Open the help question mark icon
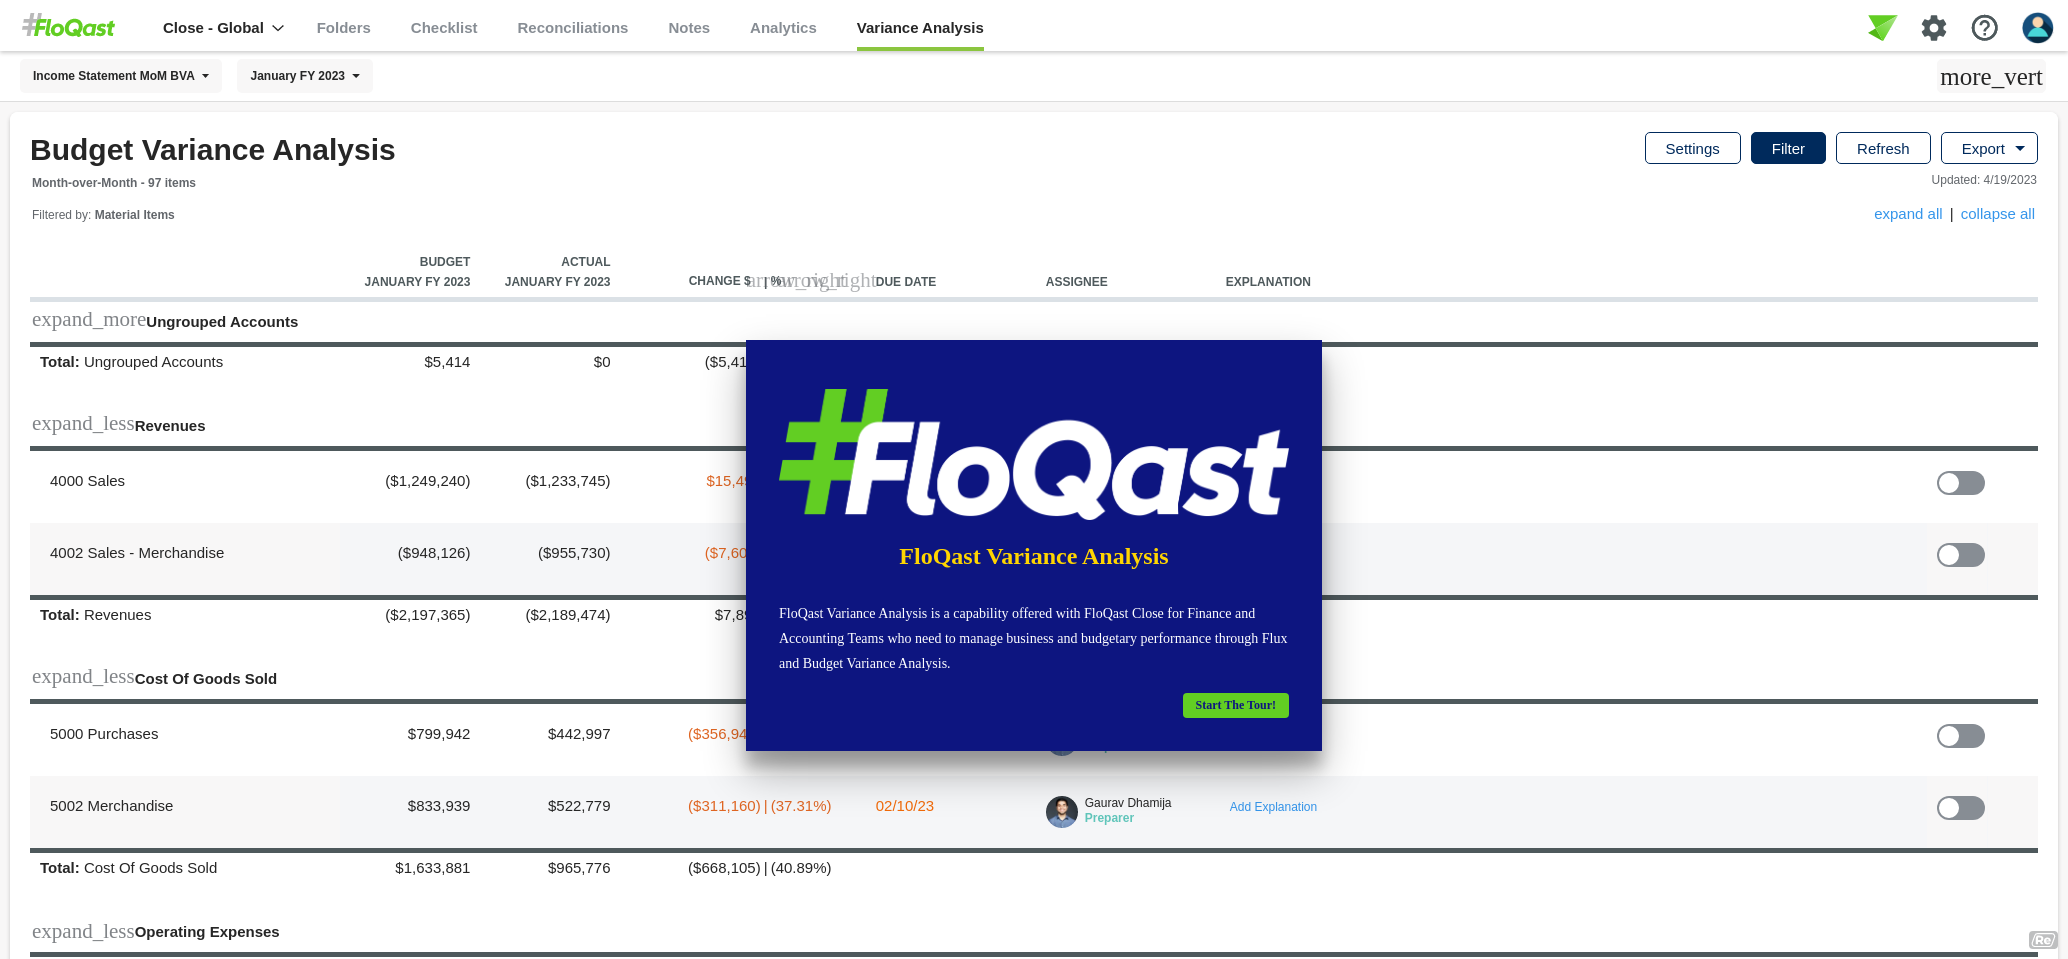This screenshot has height=959, width=2068. (1984, 27)
